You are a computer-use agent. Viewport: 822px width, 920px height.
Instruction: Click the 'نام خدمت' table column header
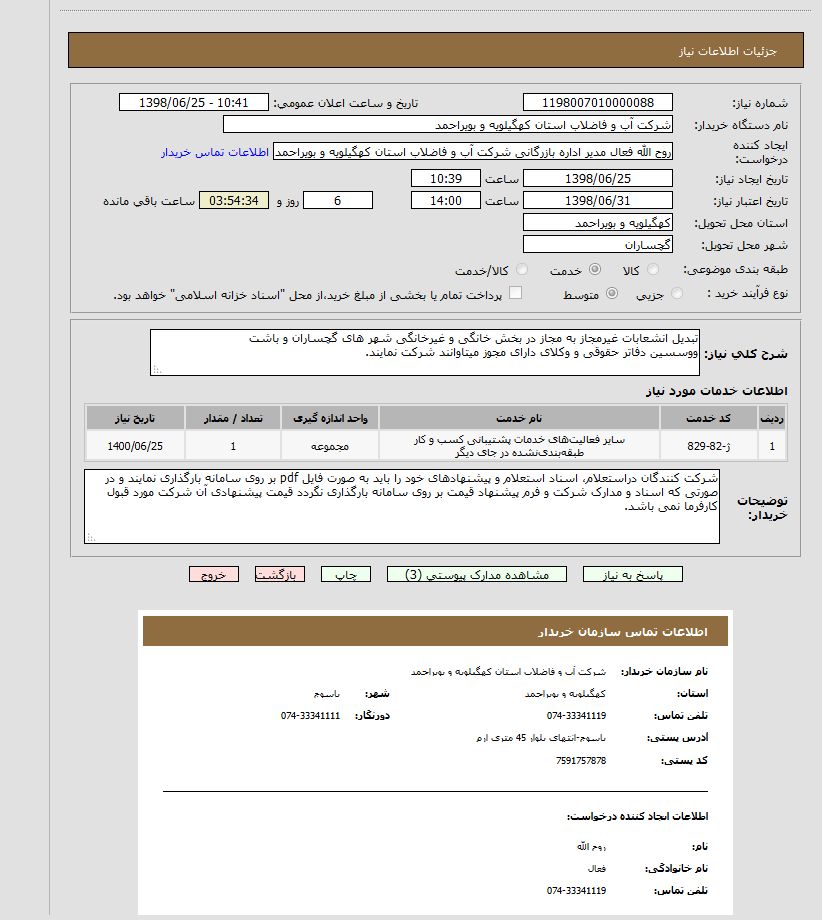519,418
